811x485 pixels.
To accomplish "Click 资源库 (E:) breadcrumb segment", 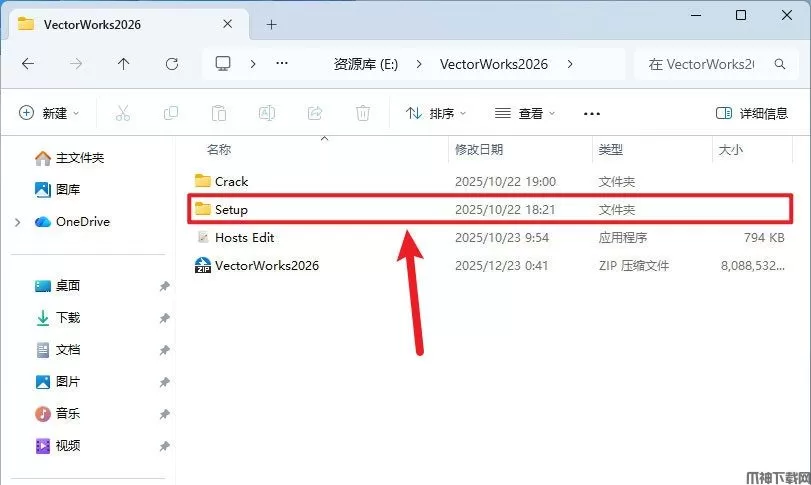I will coord(366,64).
